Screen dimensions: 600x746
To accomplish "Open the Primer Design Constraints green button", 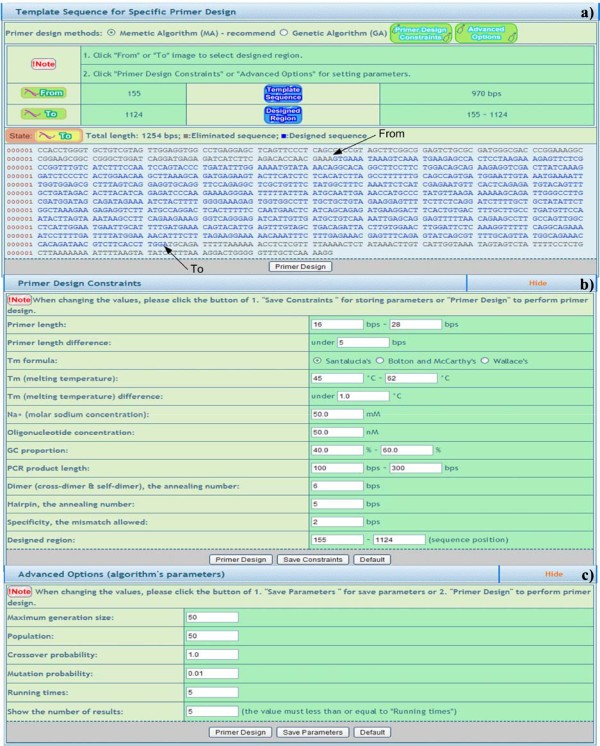I will coord(421,33).
